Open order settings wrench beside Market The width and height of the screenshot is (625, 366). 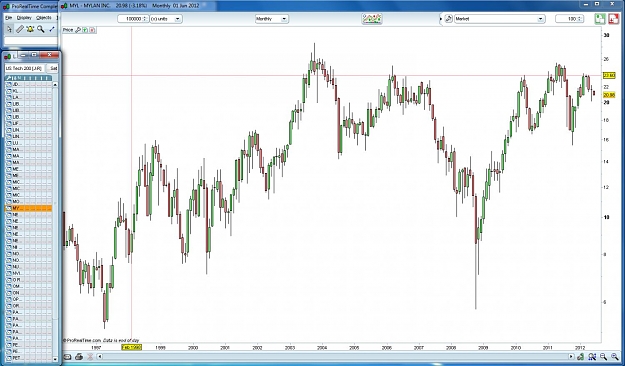click(448, 19)
